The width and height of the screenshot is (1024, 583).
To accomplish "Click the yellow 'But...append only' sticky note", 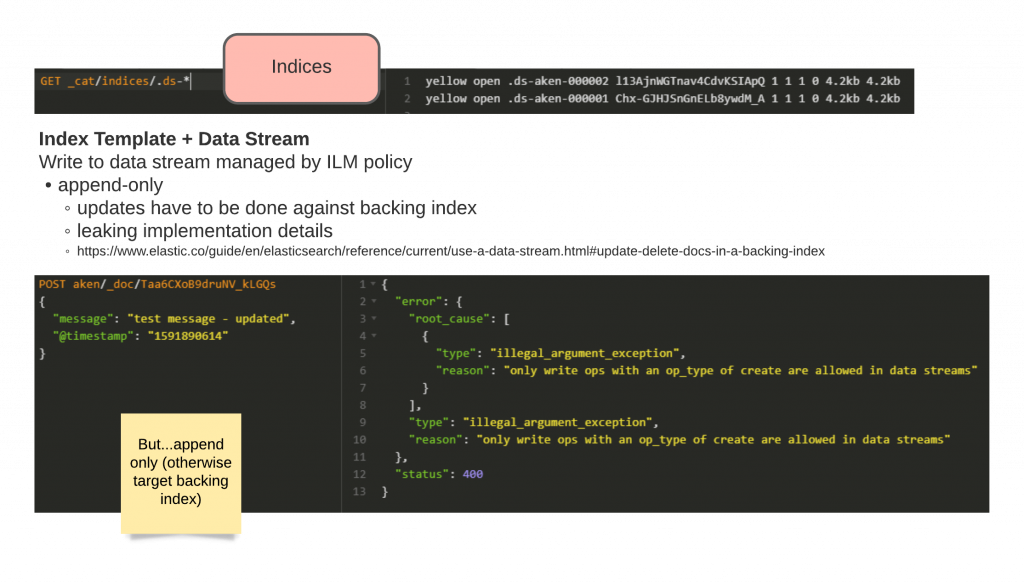I will (x=181, y=473).
